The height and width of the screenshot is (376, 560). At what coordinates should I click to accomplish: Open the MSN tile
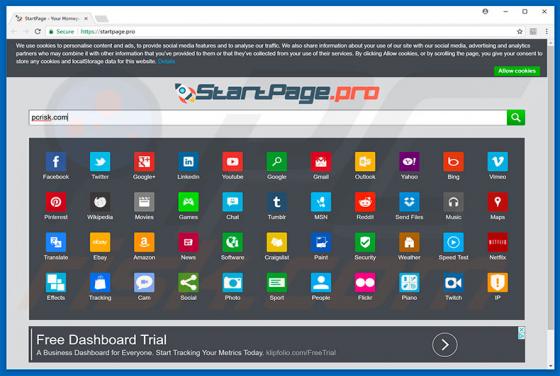(x=321, y=202)
